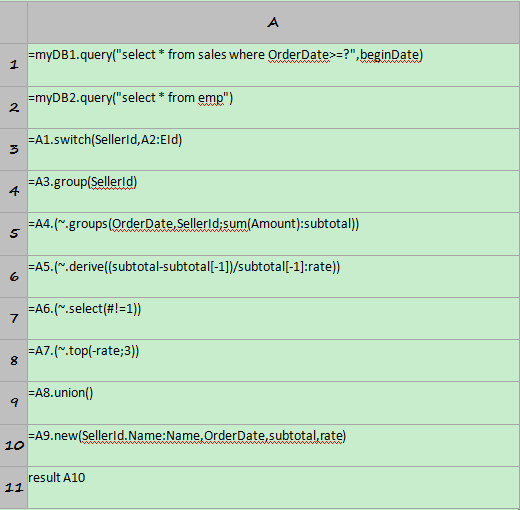The height and width of the screenshot is (510, 520).
Task: Select row header 7
Action: point(14,319)
